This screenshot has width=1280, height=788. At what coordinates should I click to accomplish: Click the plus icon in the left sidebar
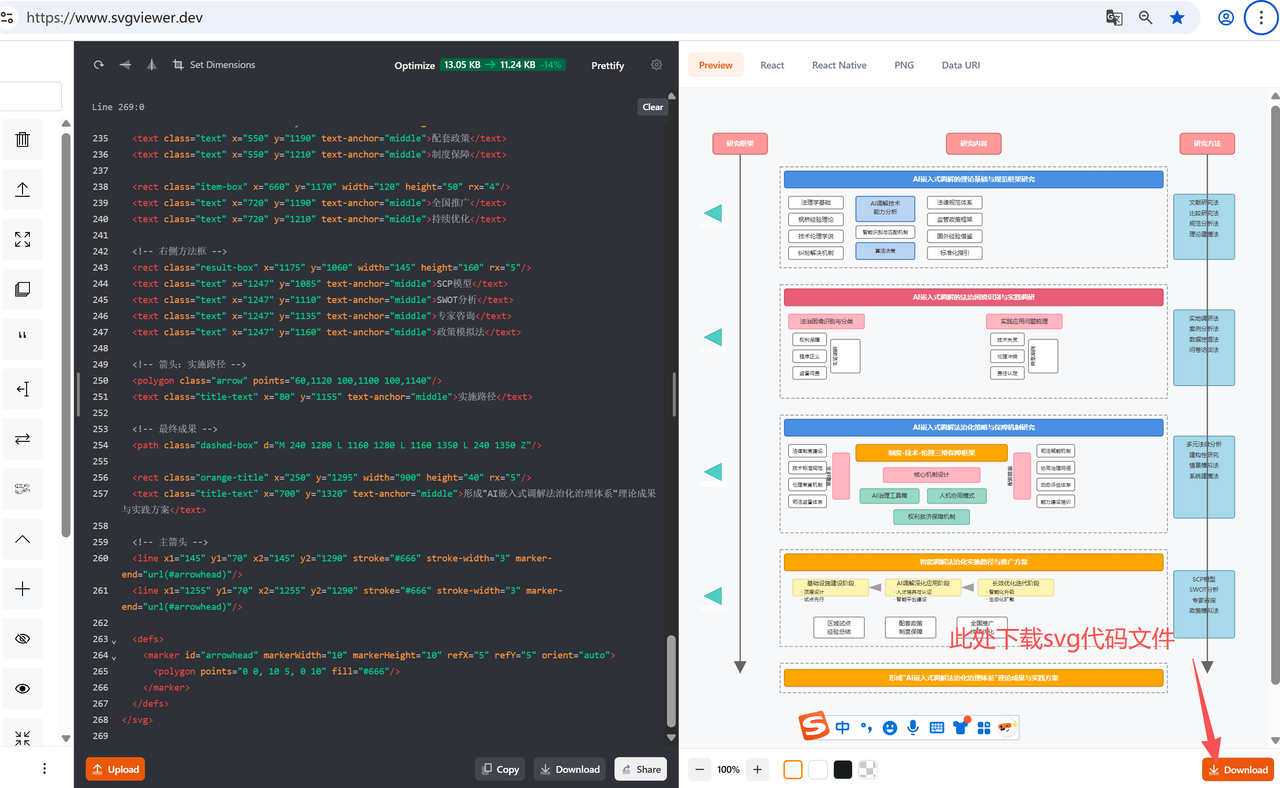coord(22,589)
